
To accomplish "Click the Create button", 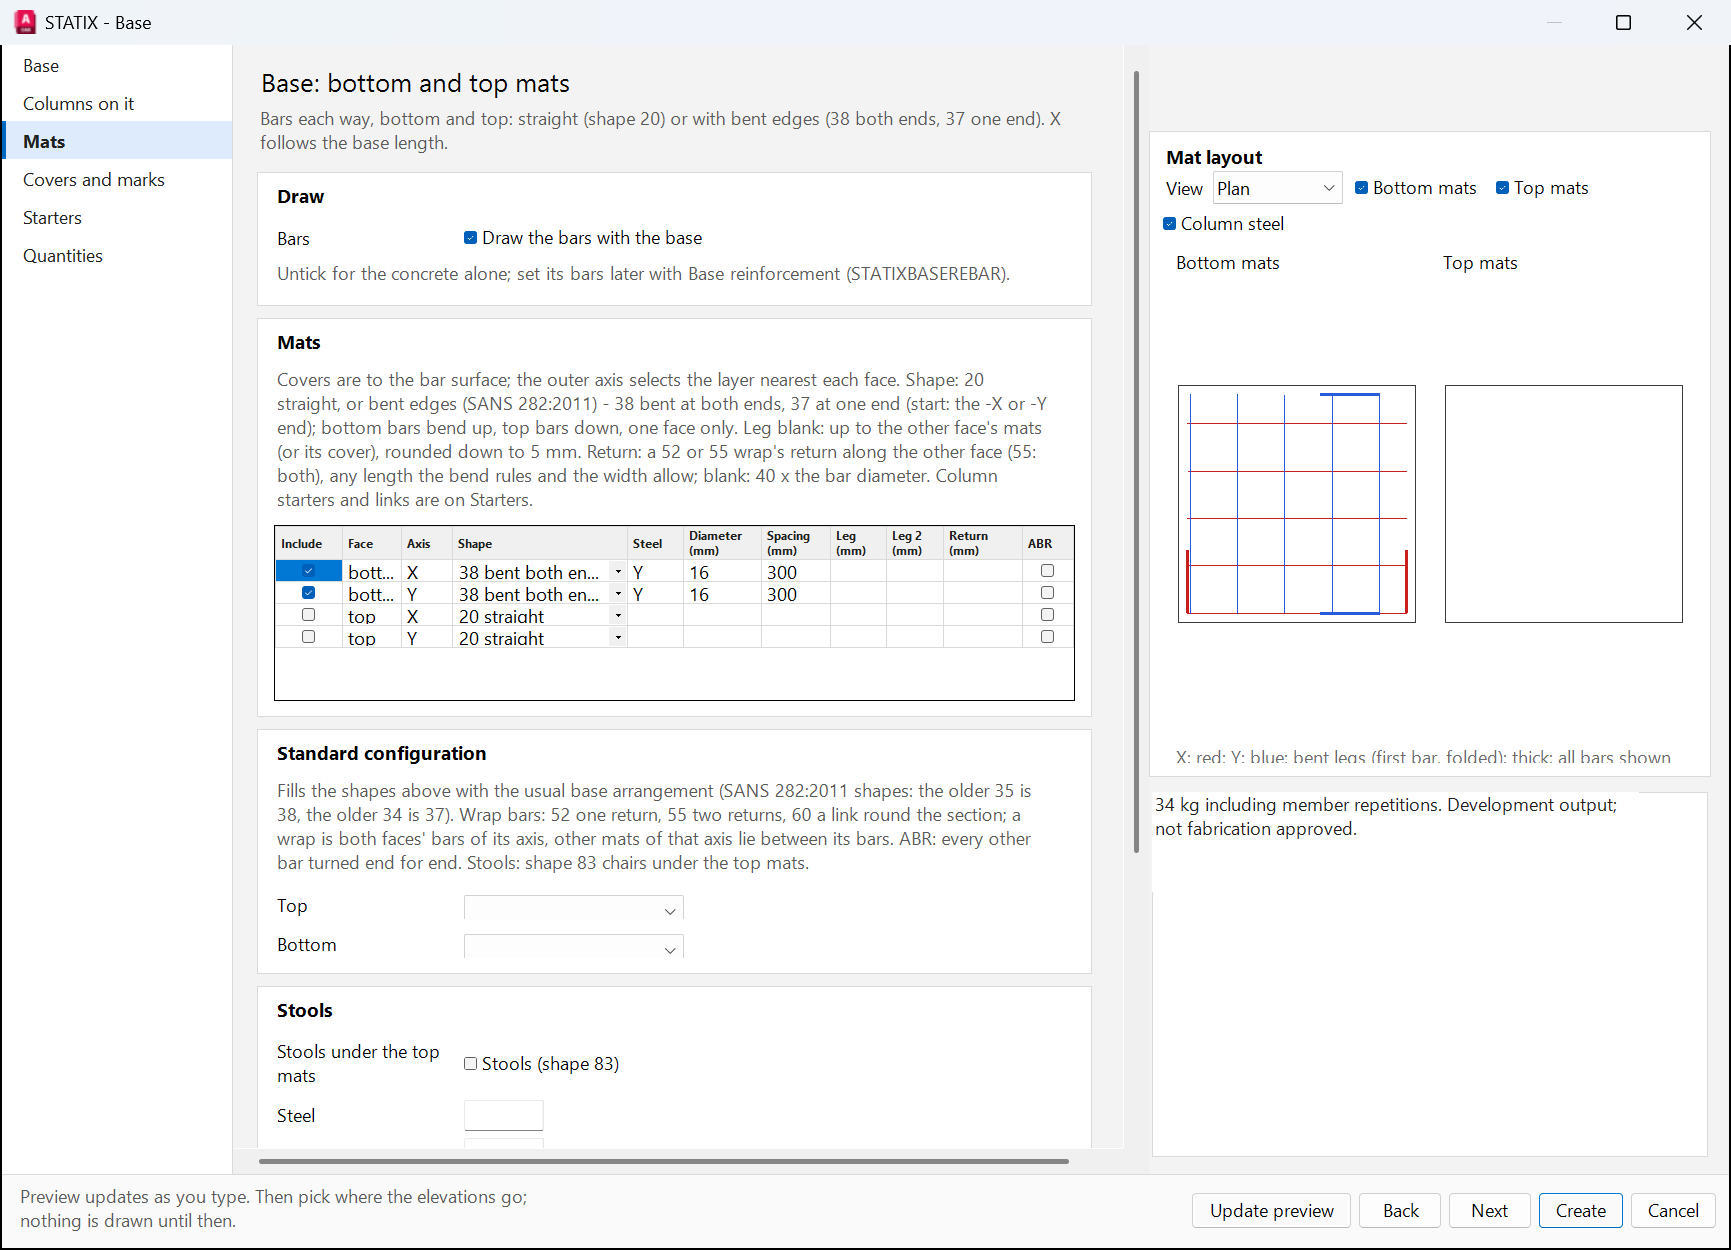I will pyautogui.click(x=1580, y=1211).
